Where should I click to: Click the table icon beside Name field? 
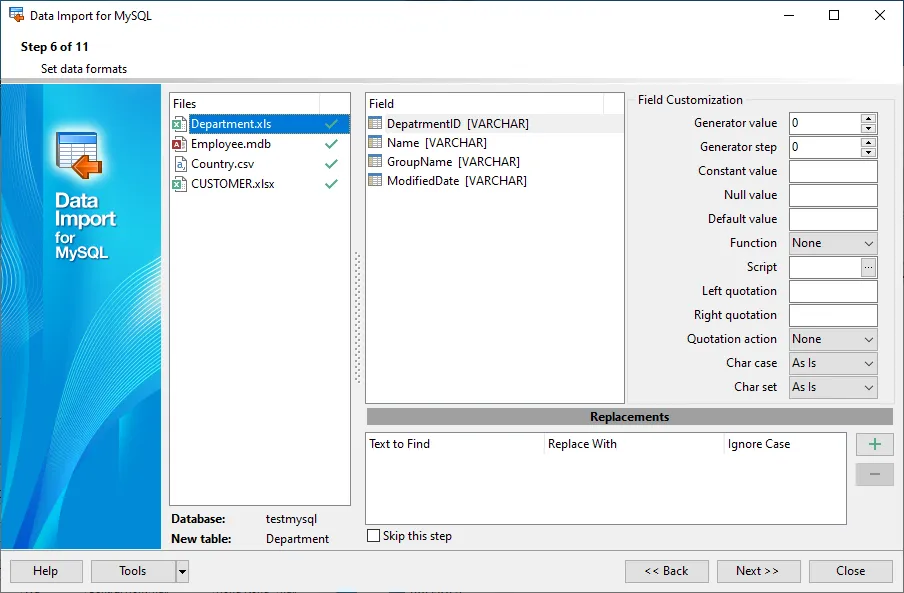[375, 142]
